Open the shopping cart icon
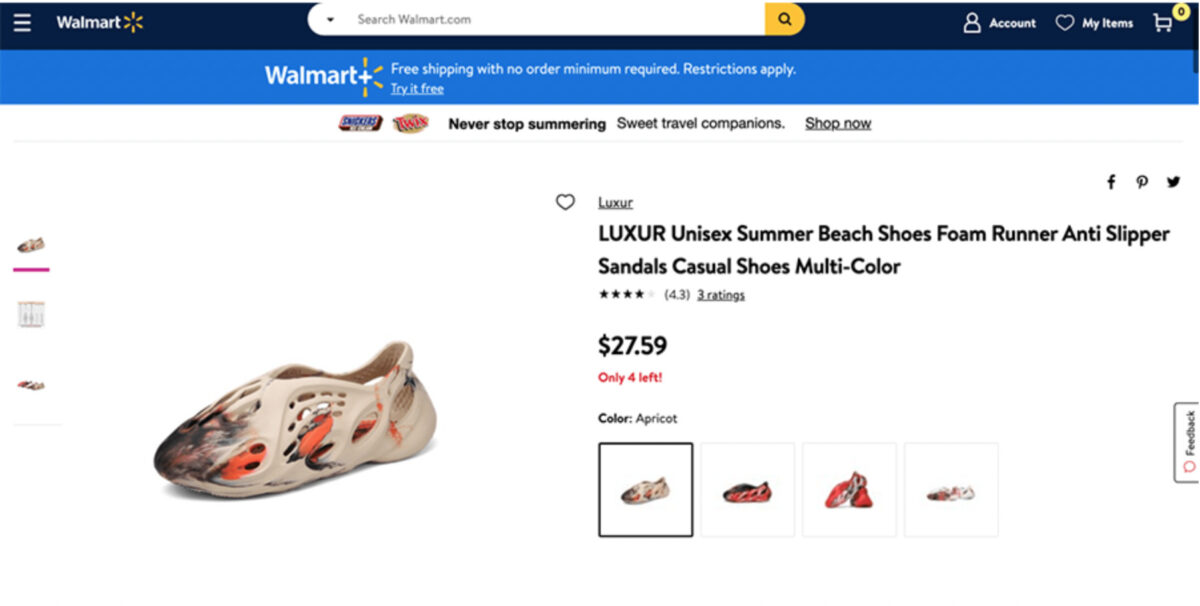The height and width of the screenshot is (606, 1200). (1163, 21)
